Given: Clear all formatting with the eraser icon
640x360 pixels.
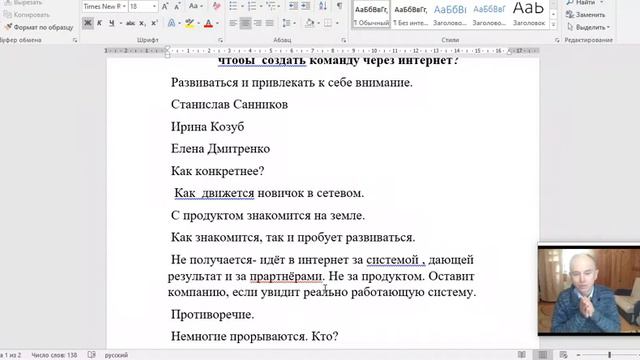Looking at the screenshot, I should (216, 6).
